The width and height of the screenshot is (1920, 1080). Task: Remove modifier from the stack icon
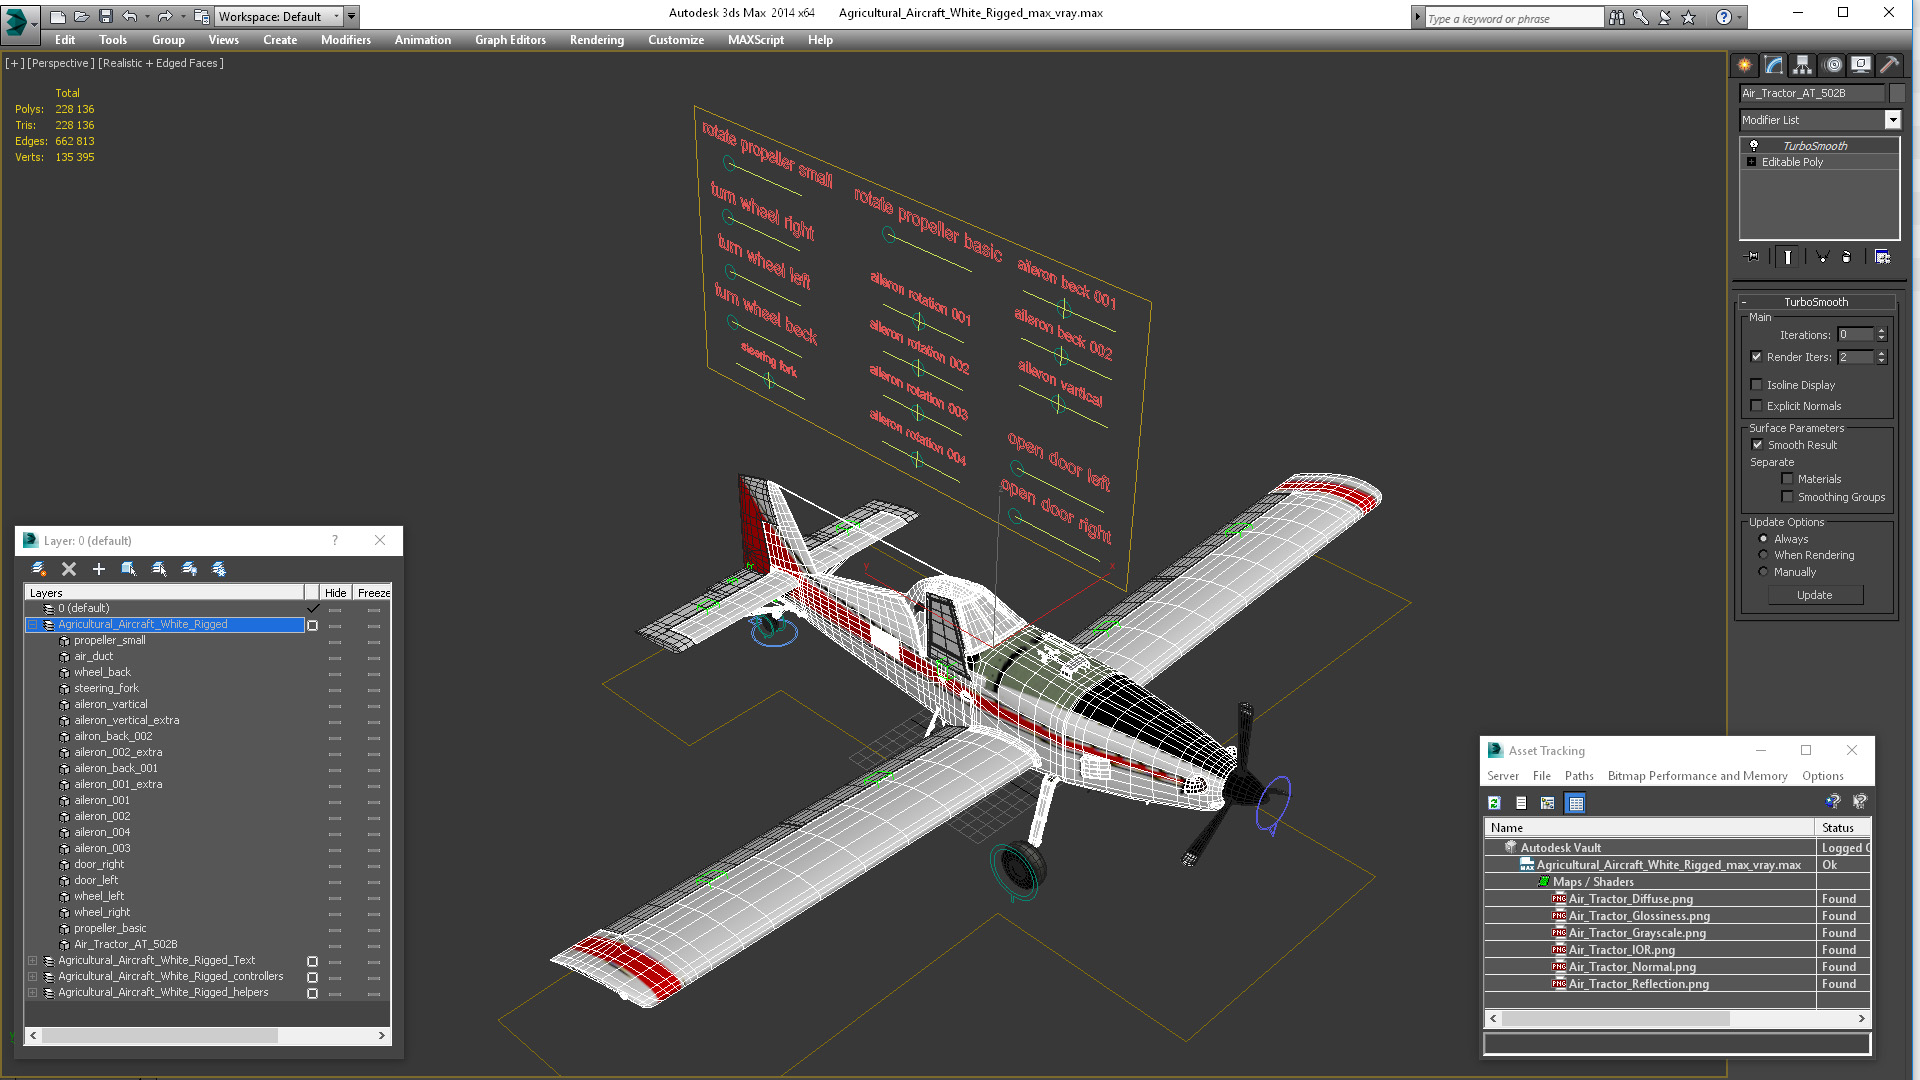(1846, 257)
